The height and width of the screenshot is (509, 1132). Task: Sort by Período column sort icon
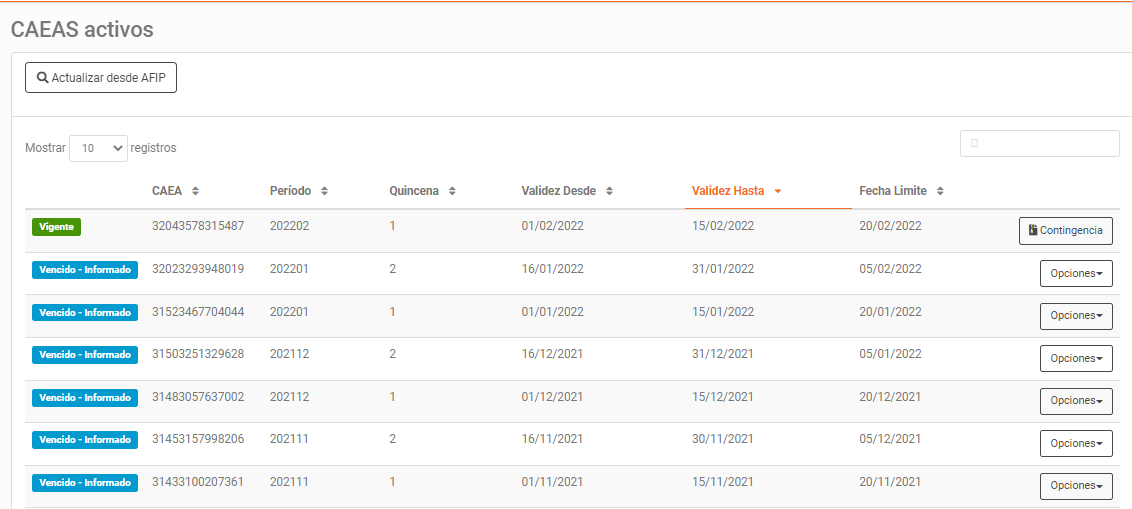click(x=325, y=191)
